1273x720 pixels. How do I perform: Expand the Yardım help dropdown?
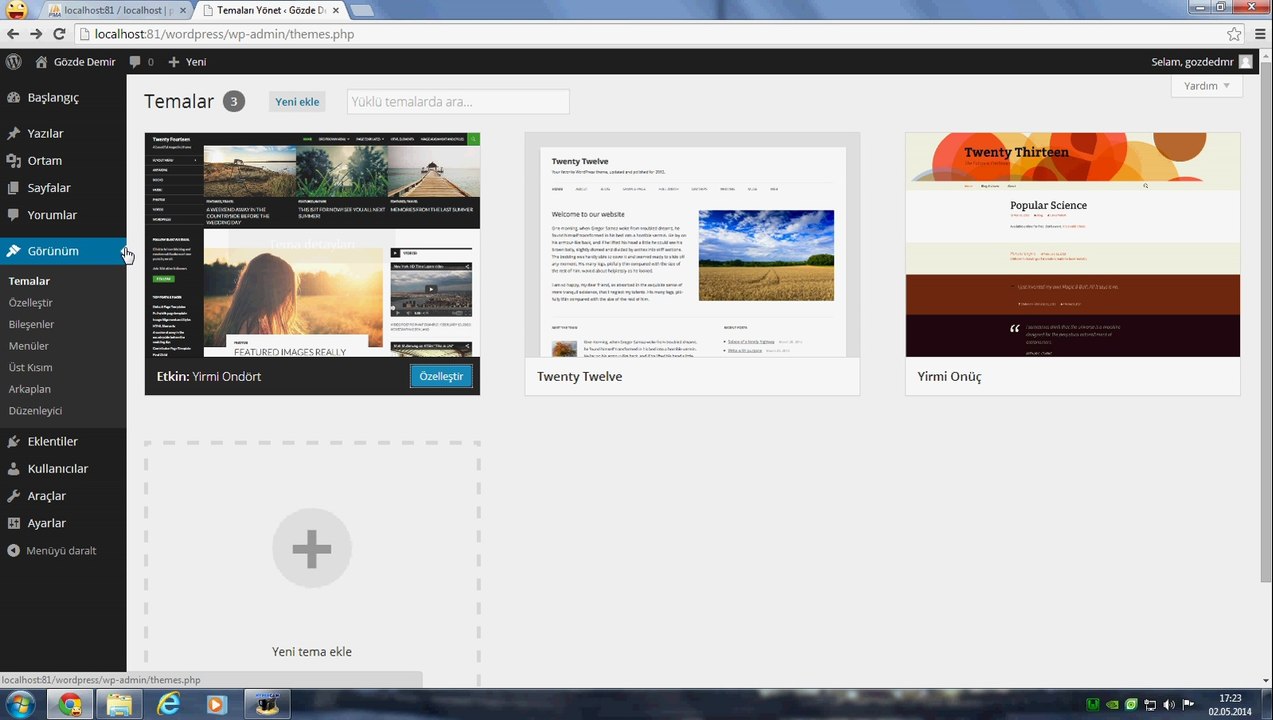click(1207, 86)
